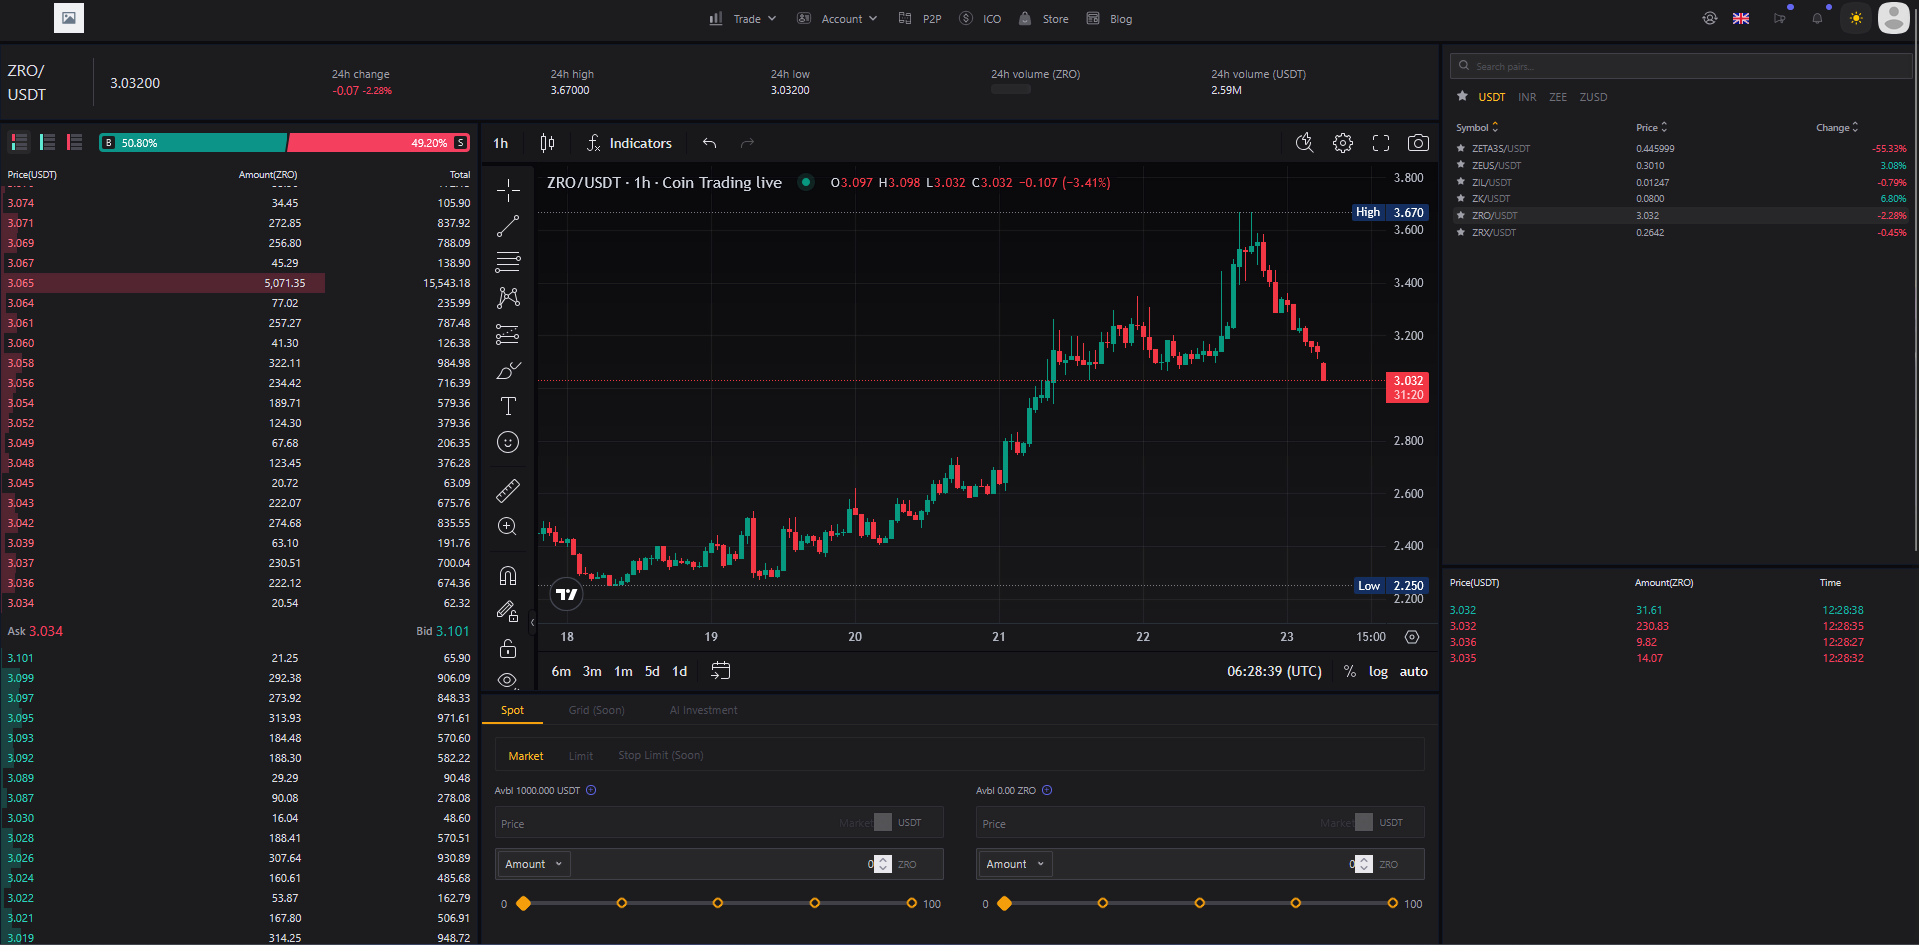This screenshot has height=945, width=1919.
Task: Take a chart snapshot with camera icon
Action: pos(1417,143)
